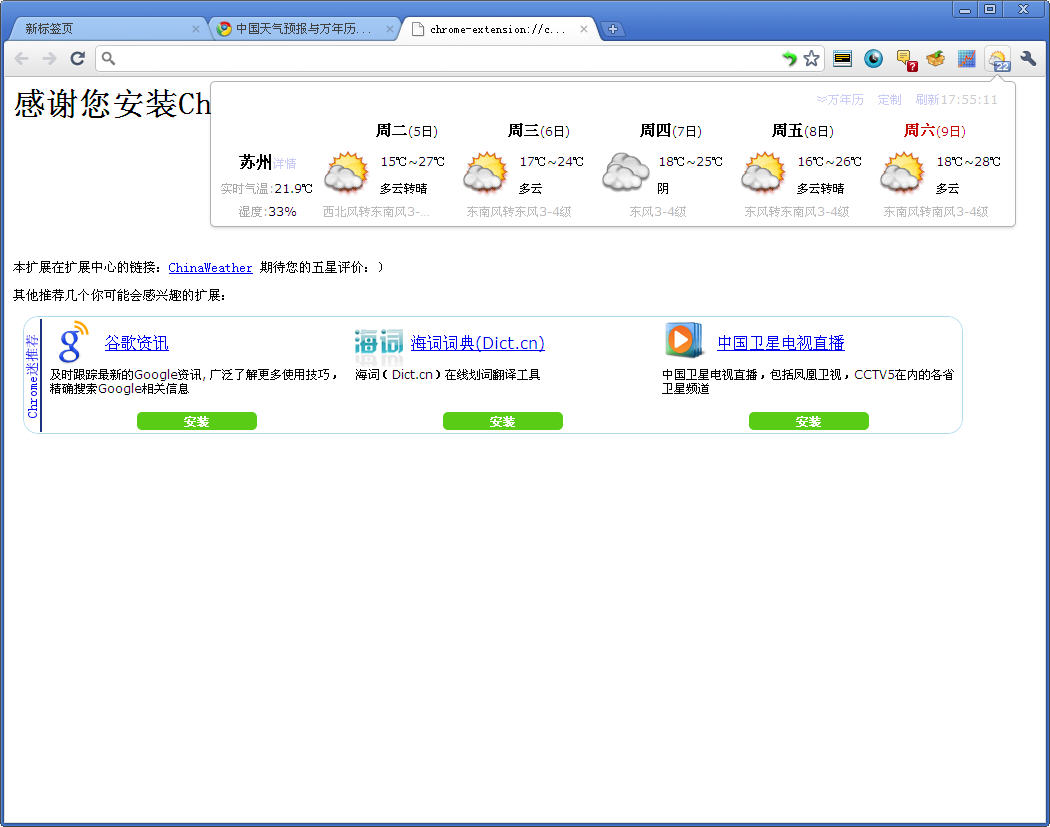Close the browser window
1050x827 pixels.
click(1023, 9)
